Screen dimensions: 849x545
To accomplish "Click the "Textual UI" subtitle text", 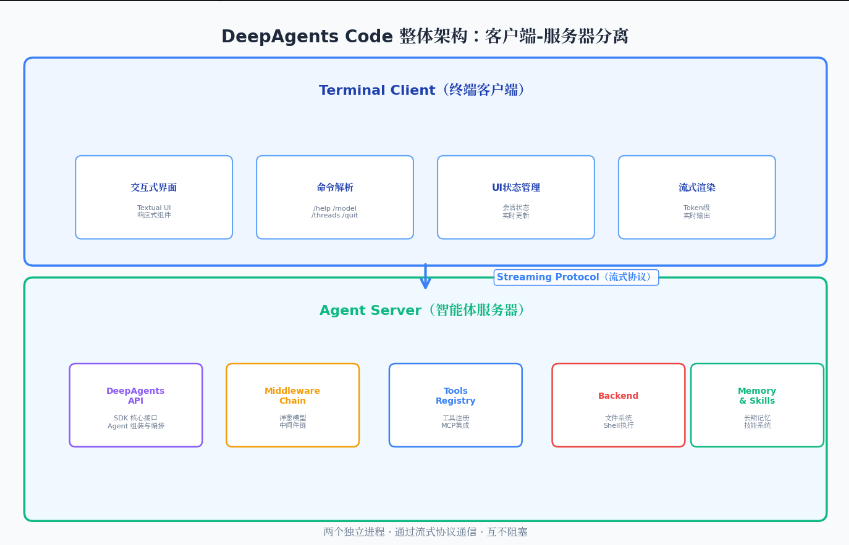I will click(x=154, y=207).
